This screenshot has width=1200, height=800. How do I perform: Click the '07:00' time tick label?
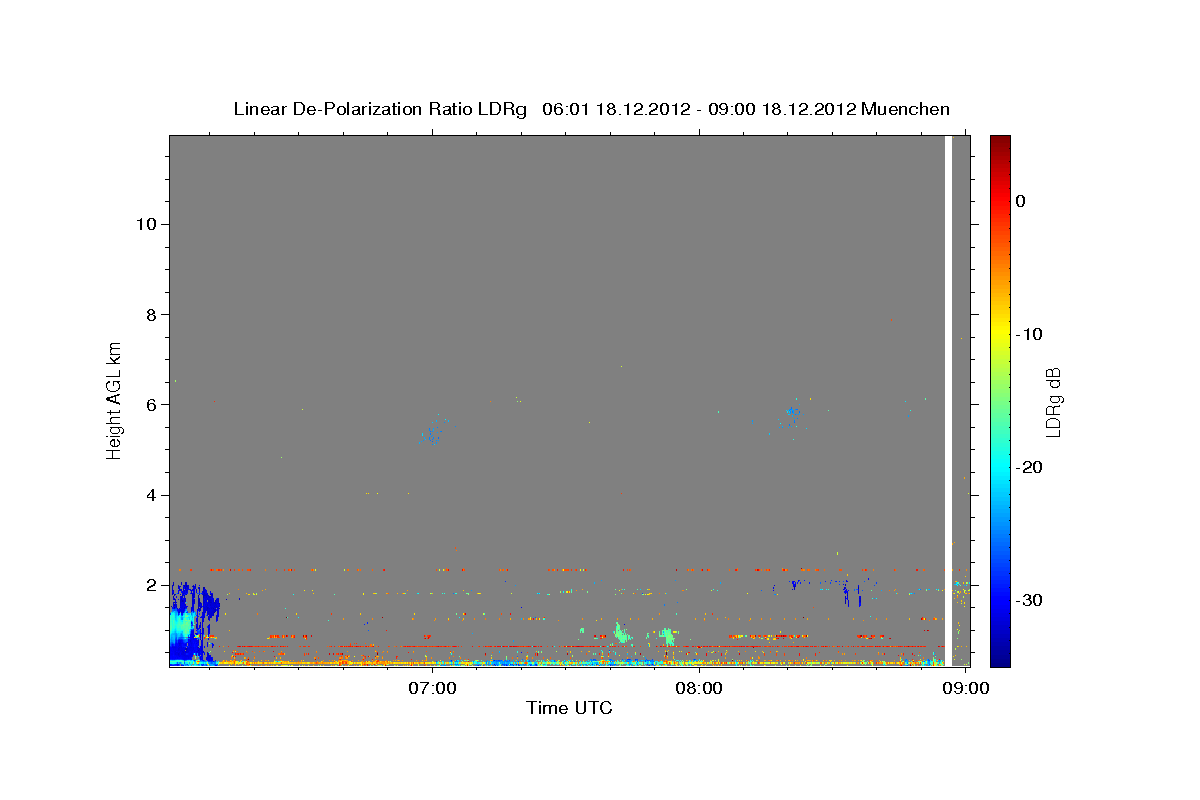(x=433, y=688)
